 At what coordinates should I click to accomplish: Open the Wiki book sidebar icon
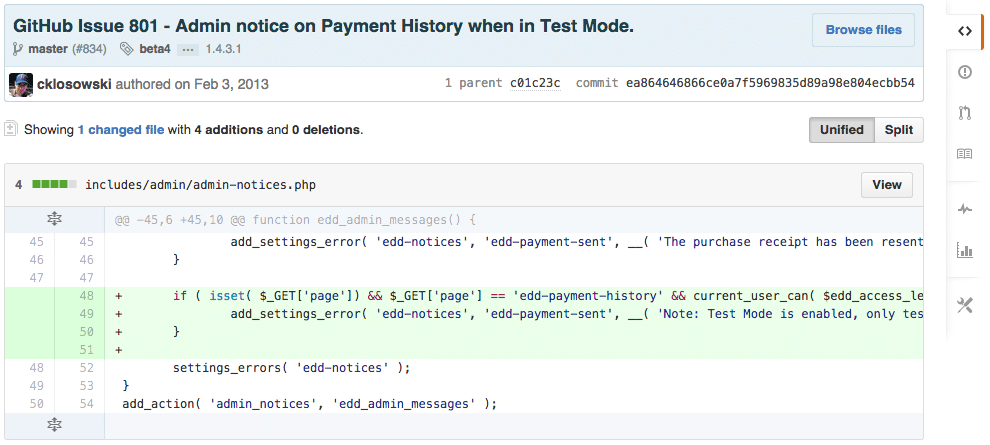964,154
